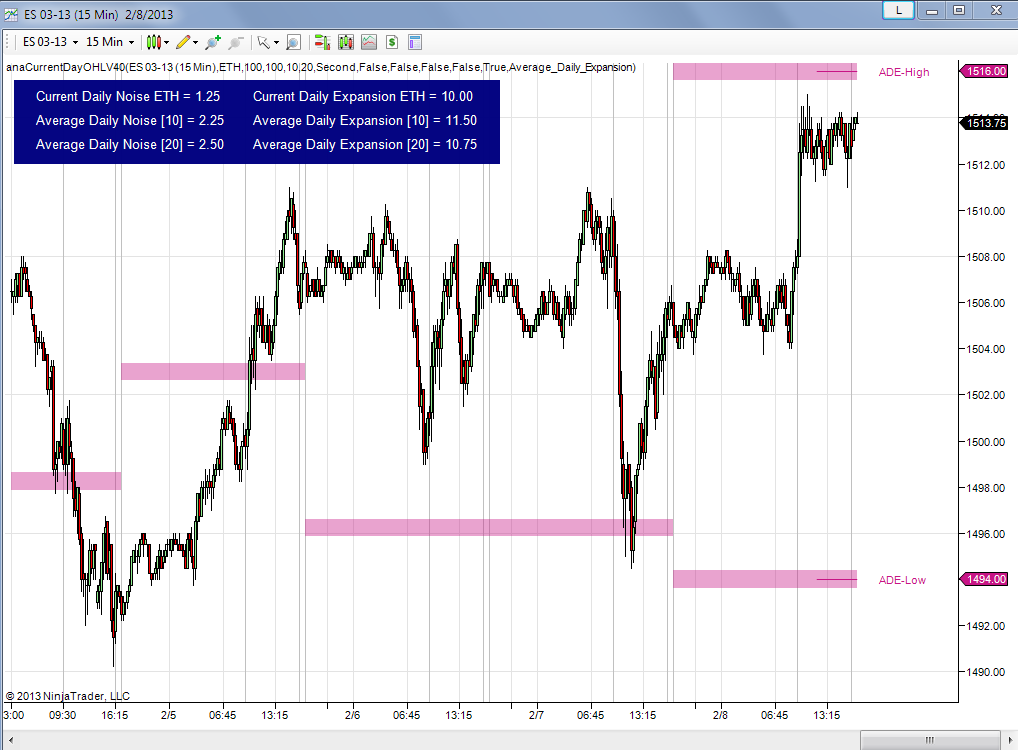Click the 16:15 time axis label
The height and width of the screenshot is (750, 1018).
pyautogui.click(x=114, y=715)
